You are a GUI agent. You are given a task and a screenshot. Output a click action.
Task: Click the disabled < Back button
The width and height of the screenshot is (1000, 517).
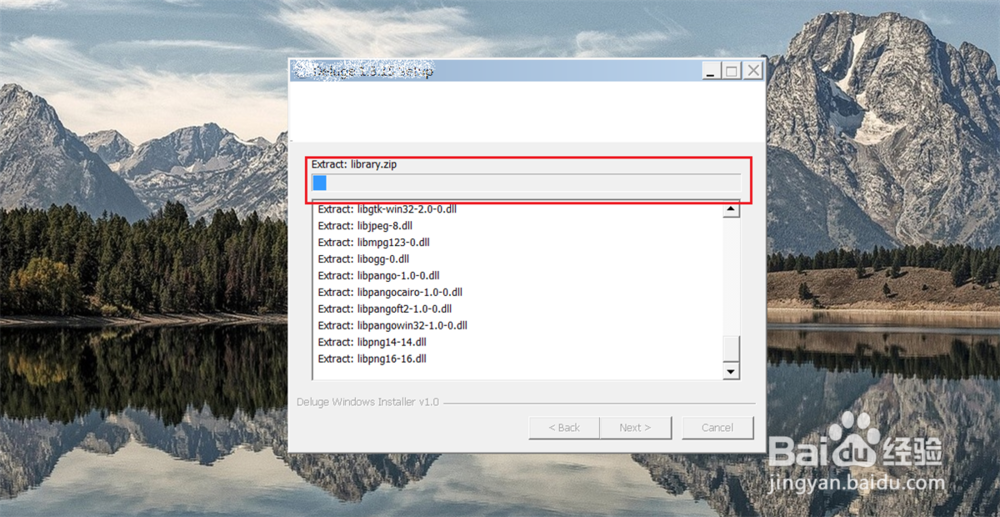coord(564,428)
